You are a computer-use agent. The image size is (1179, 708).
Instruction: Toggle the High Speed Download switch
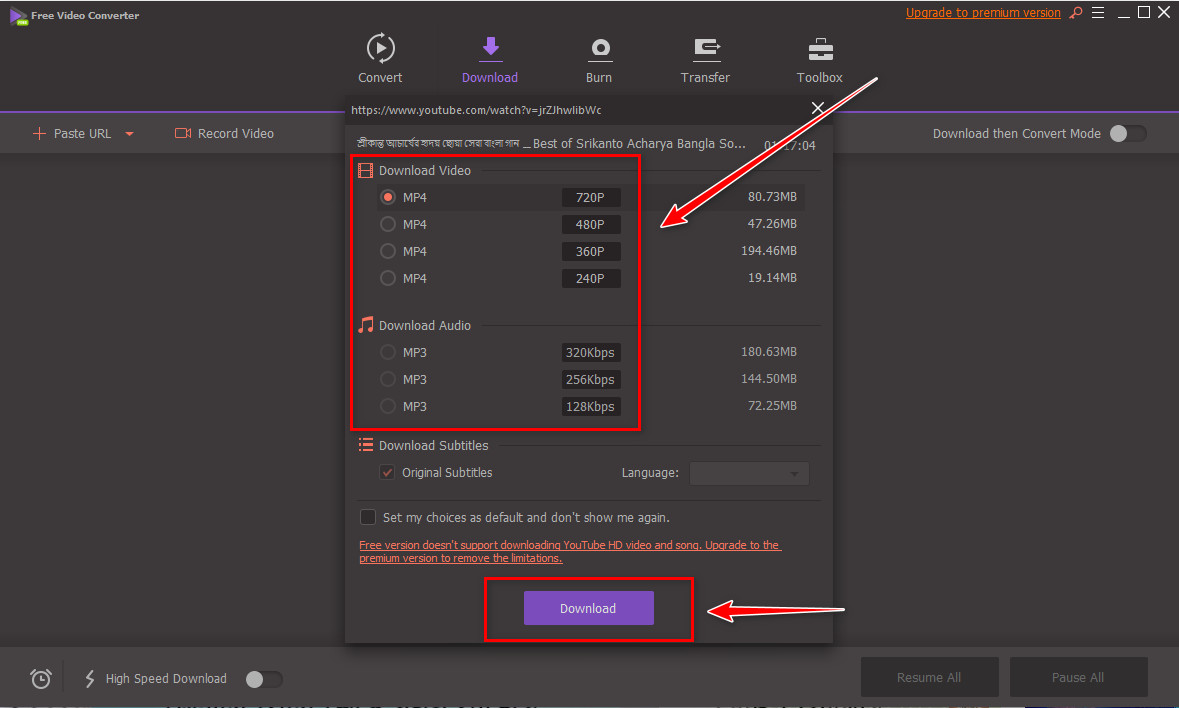(264, 679)
